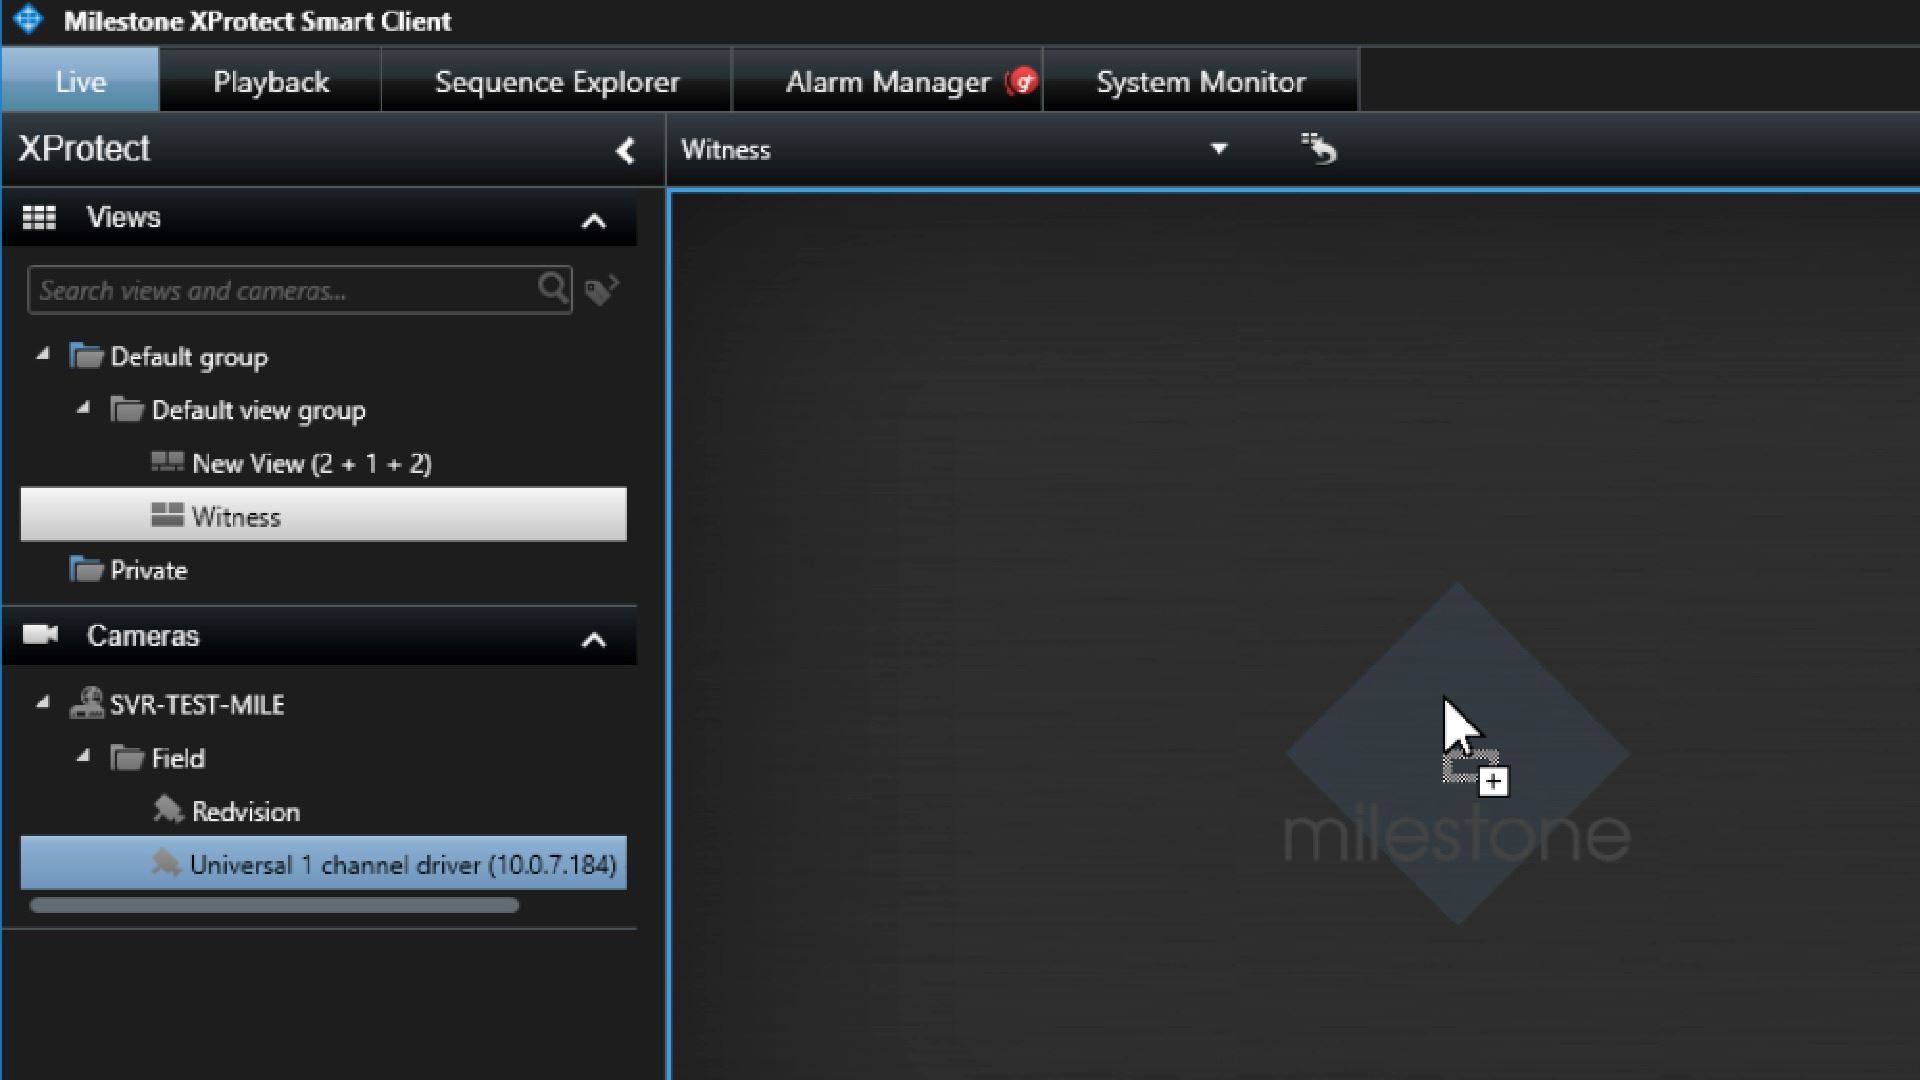The height and width of the screenshot is (1080, 1920).
Task: Click the SVR-TEST-MILE server icon
Action: (87, 703)
